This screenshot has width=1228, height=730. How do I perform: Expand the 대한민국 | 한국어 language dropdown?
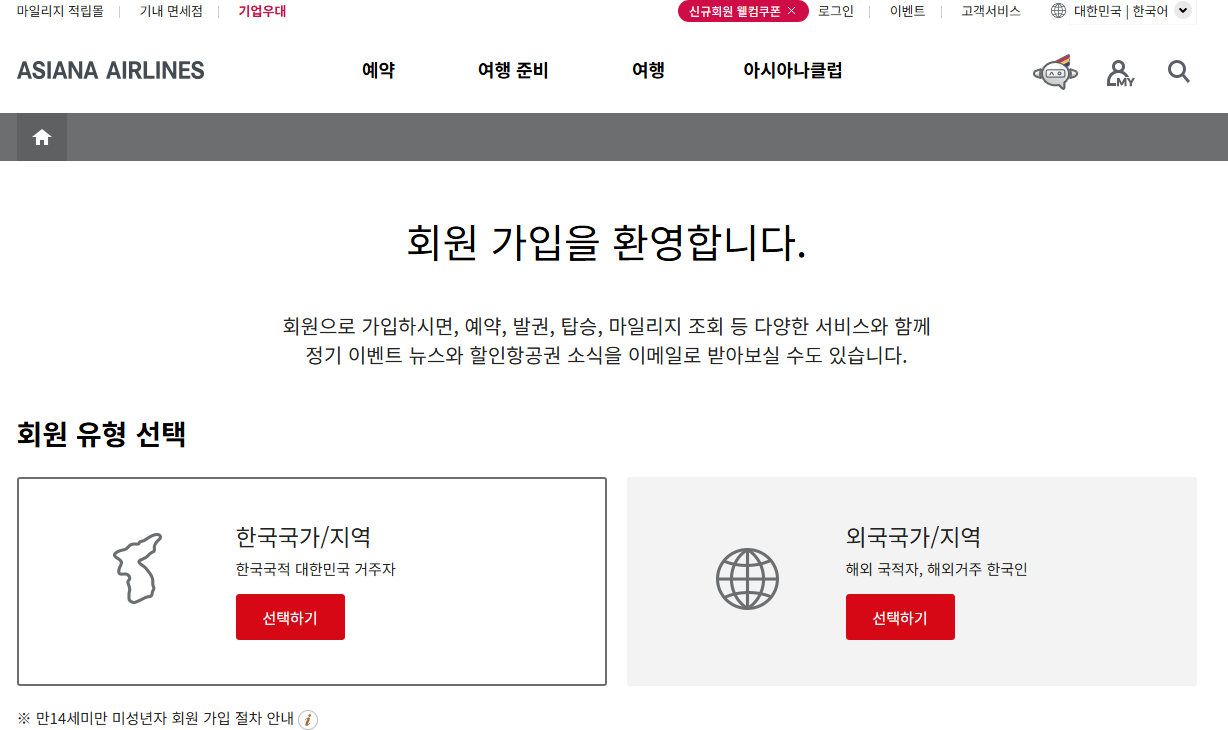[1183, 11]
